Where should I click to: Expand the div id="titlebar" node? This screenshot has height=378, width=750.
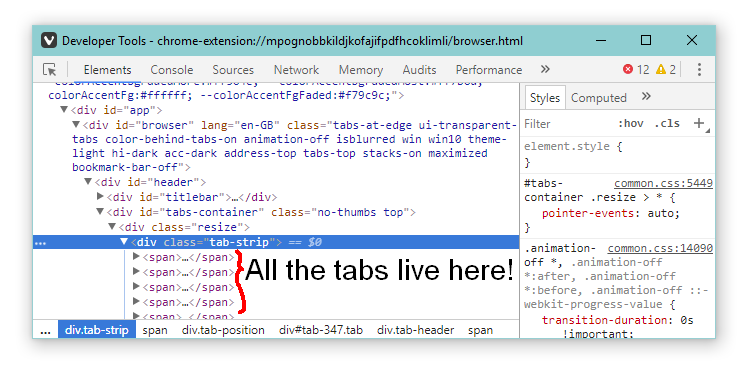click(x=100, y=196)
